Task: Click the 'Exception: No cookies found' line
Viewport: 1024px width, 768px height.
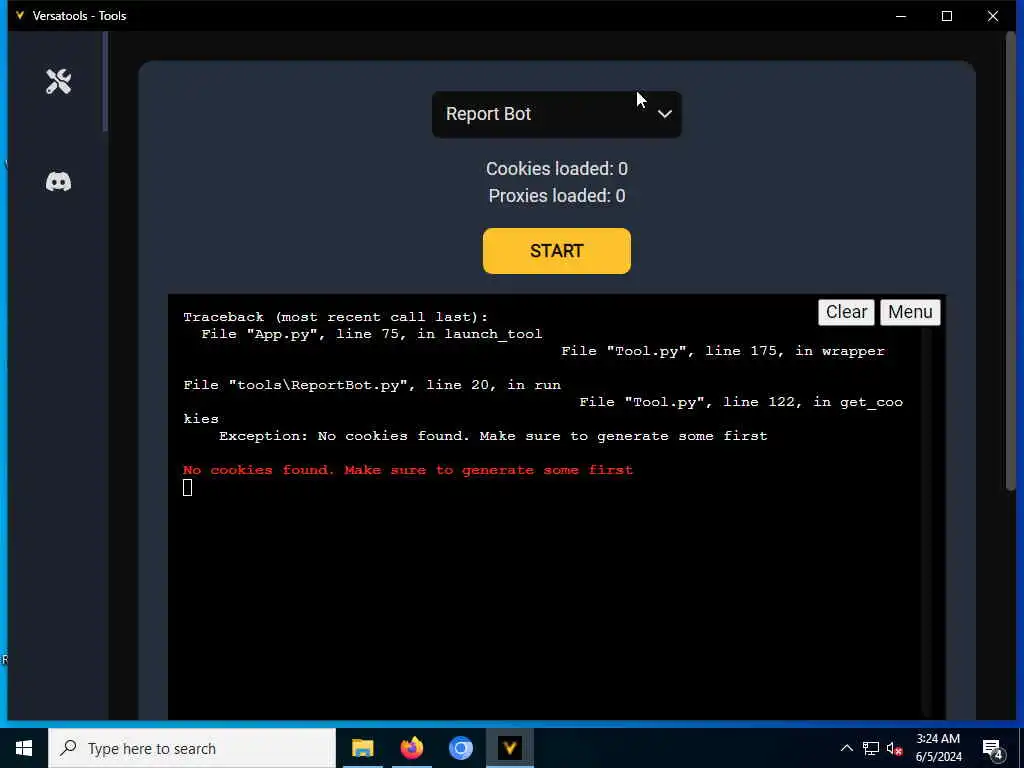Action: [493, 436]
